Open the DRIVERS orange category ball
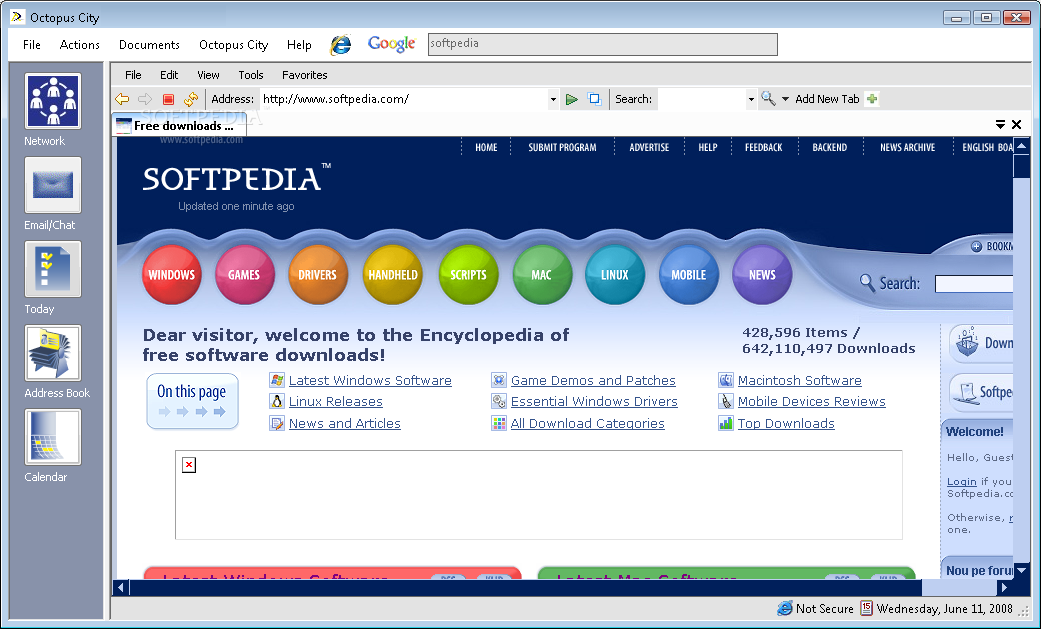 tap(317, 274)
